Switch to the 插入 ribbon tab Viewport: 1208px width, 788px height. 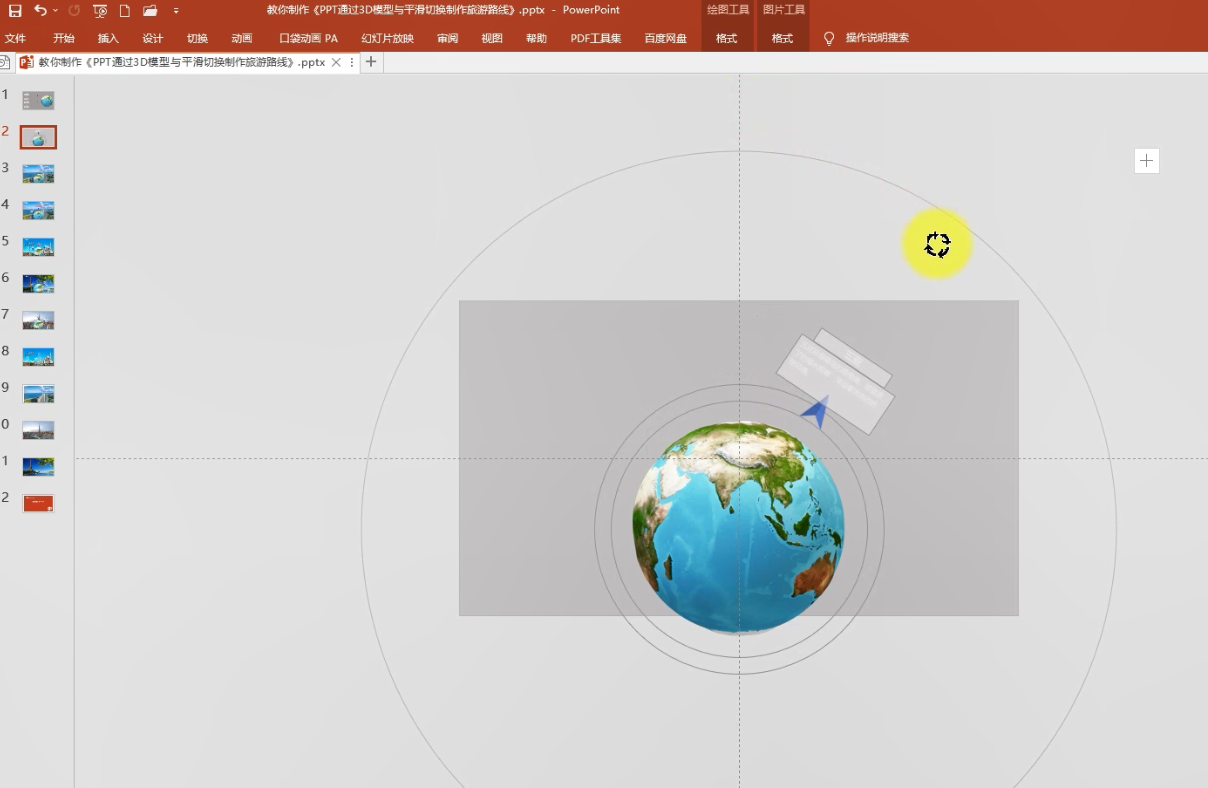coord(108,38)
